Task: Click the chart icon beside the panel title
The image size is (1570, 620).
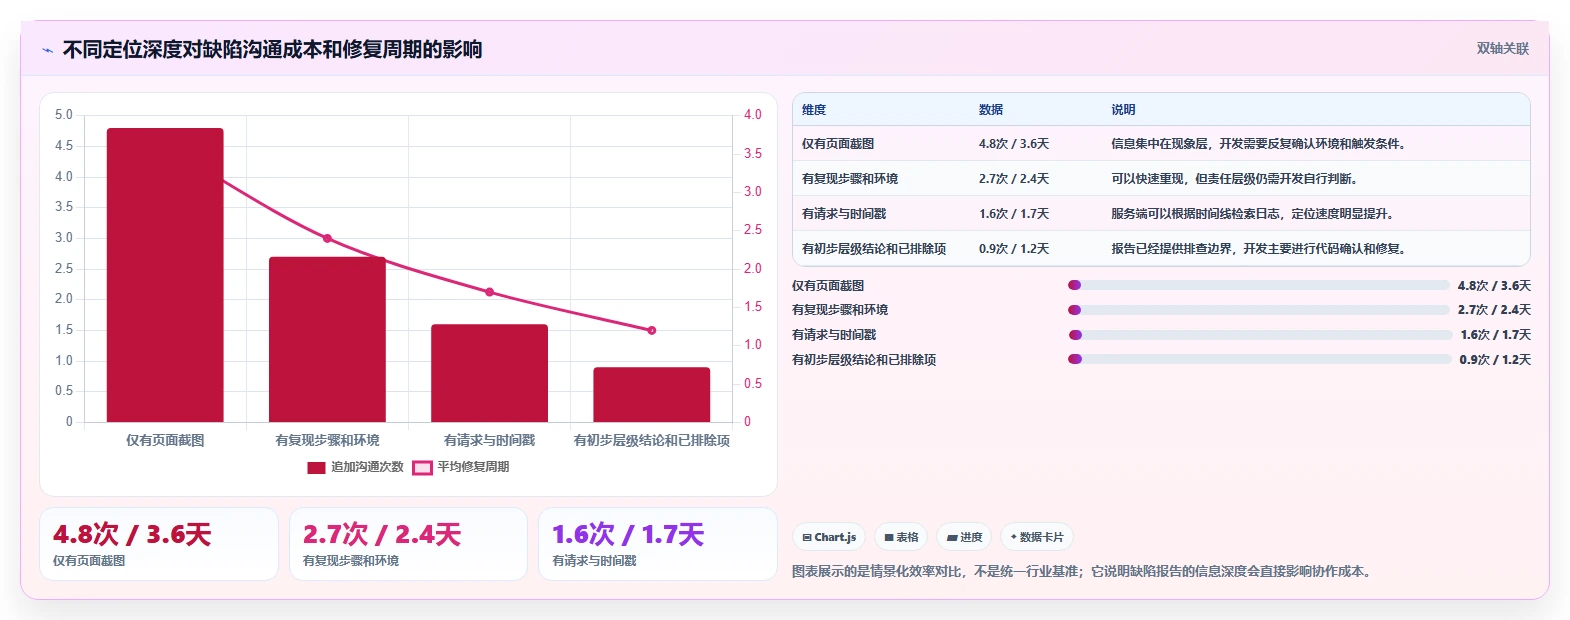Action: [47, 50]
